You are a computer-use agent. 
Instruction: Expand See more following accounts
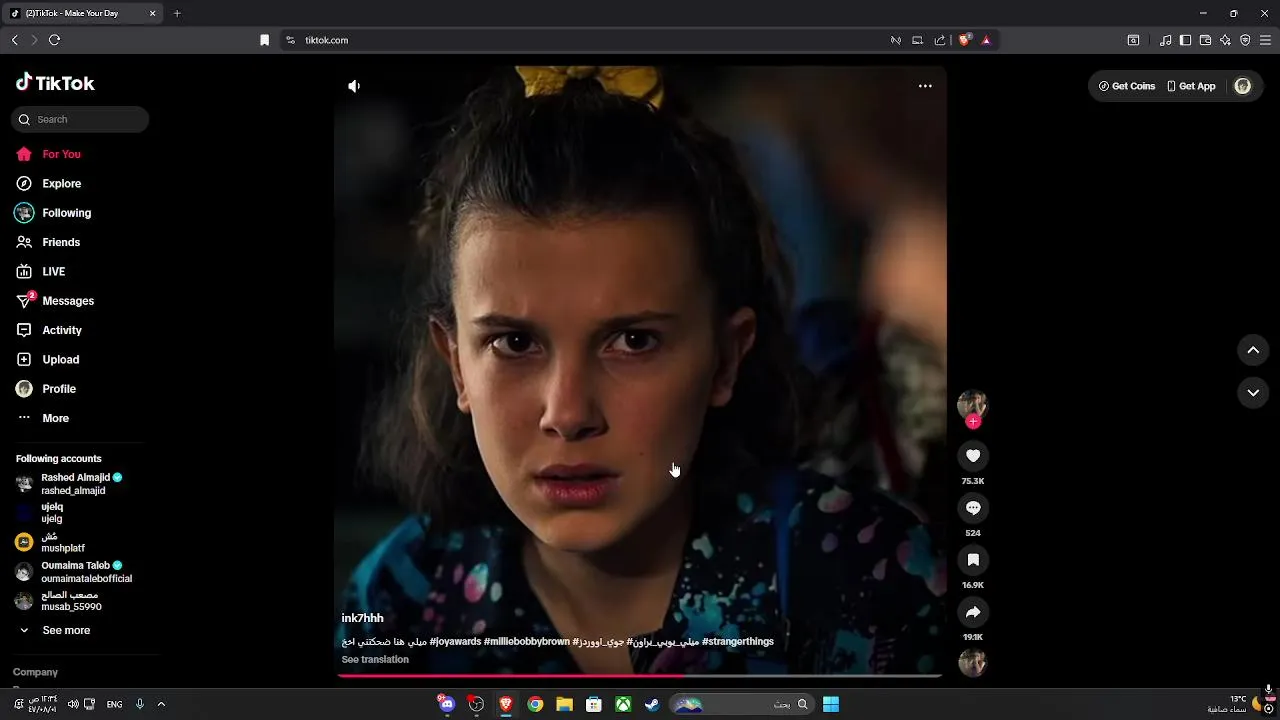click(55, 631)
